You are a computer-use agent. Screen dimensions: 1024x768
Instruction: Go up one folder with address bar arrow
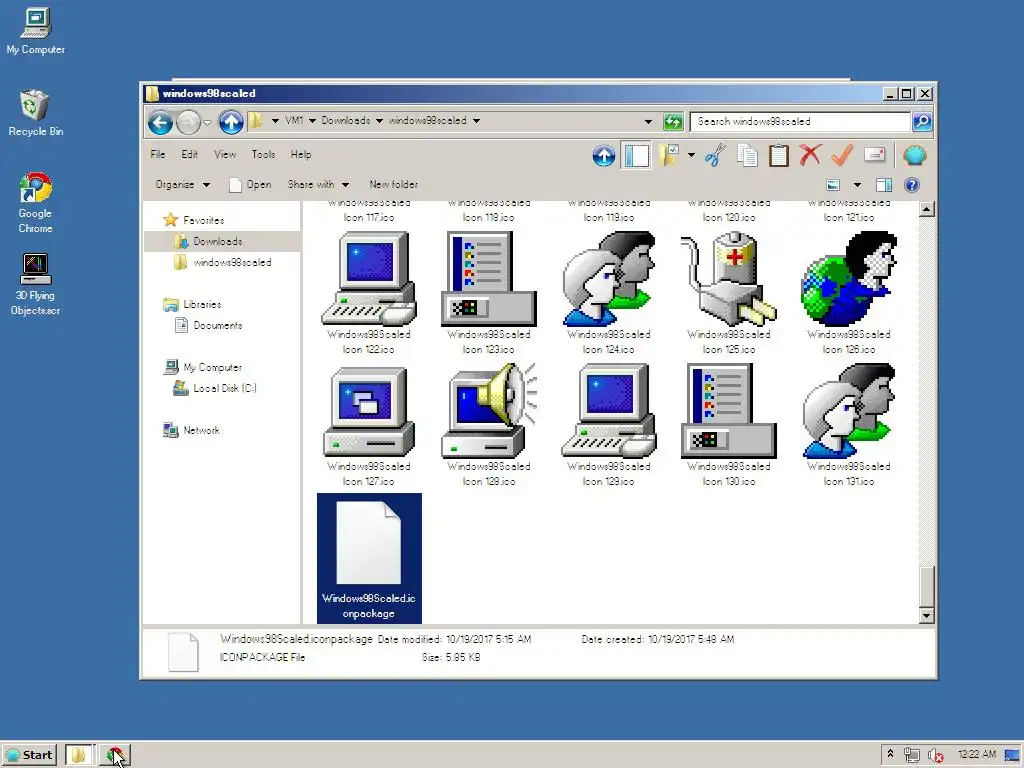tap(231, 122)
